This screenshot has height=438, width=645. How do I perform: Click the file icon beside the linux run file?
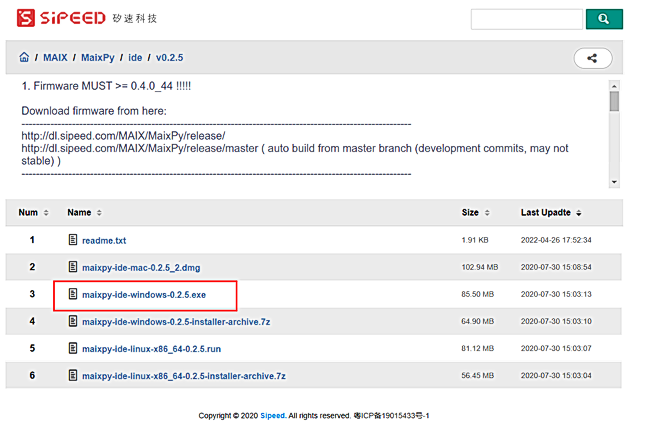(73, 348)
